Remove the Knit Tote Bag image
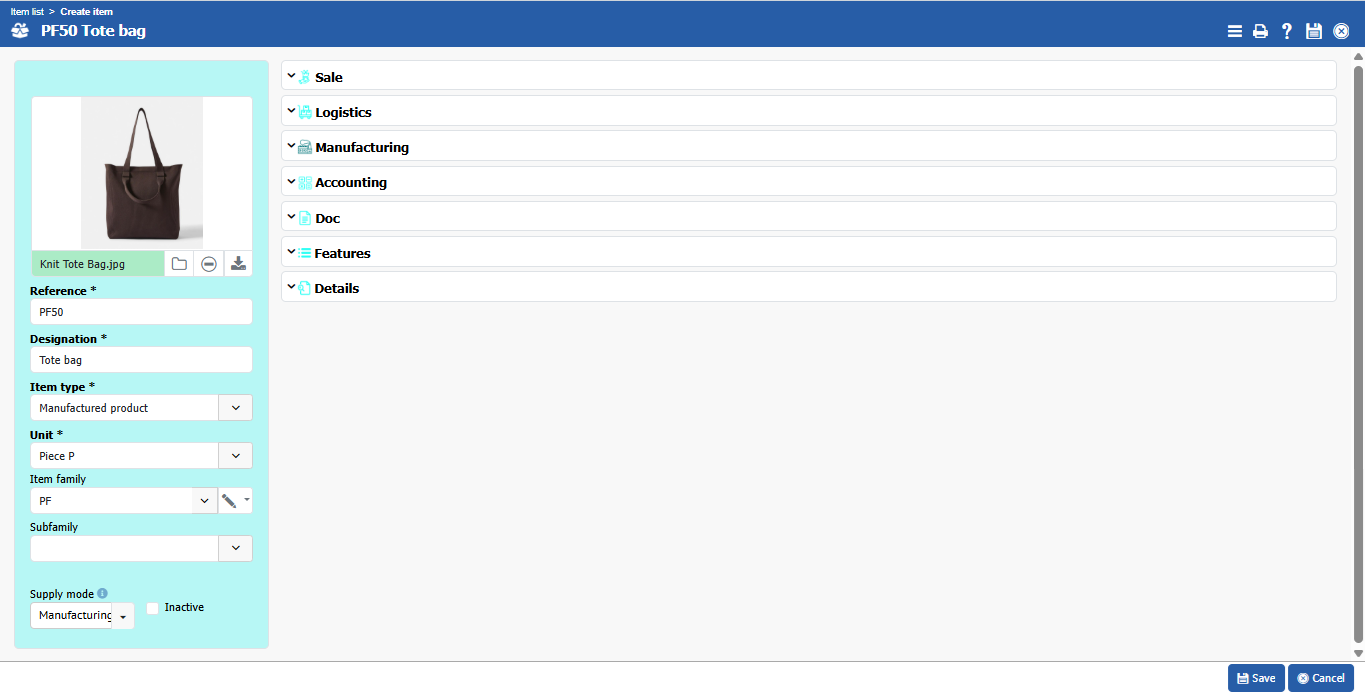This screenshot has width=1365, height=699. click(x=208, y=264)
